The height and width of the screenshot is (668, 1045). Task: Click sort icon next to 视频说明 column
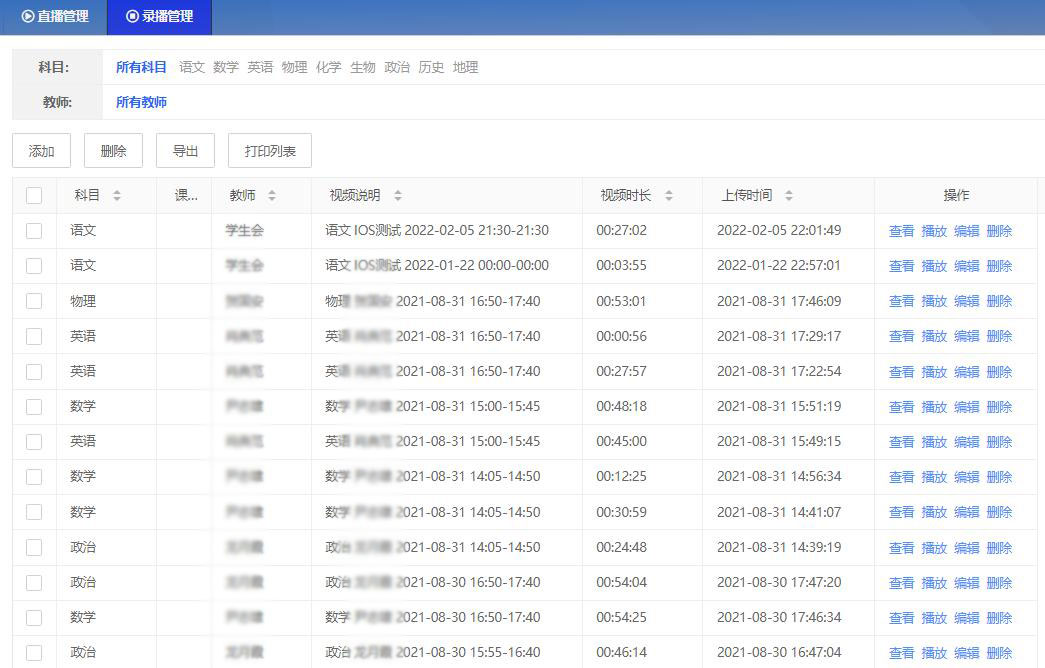coord(398,196)
